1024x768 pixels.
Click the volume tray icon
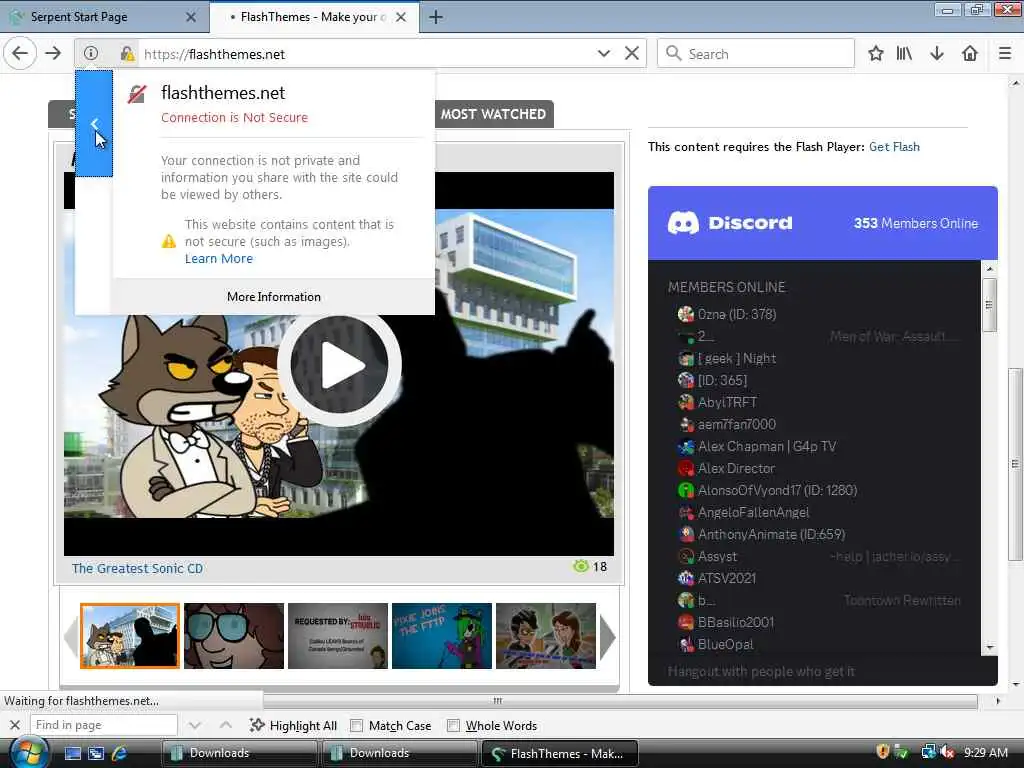tap(946, 752)
